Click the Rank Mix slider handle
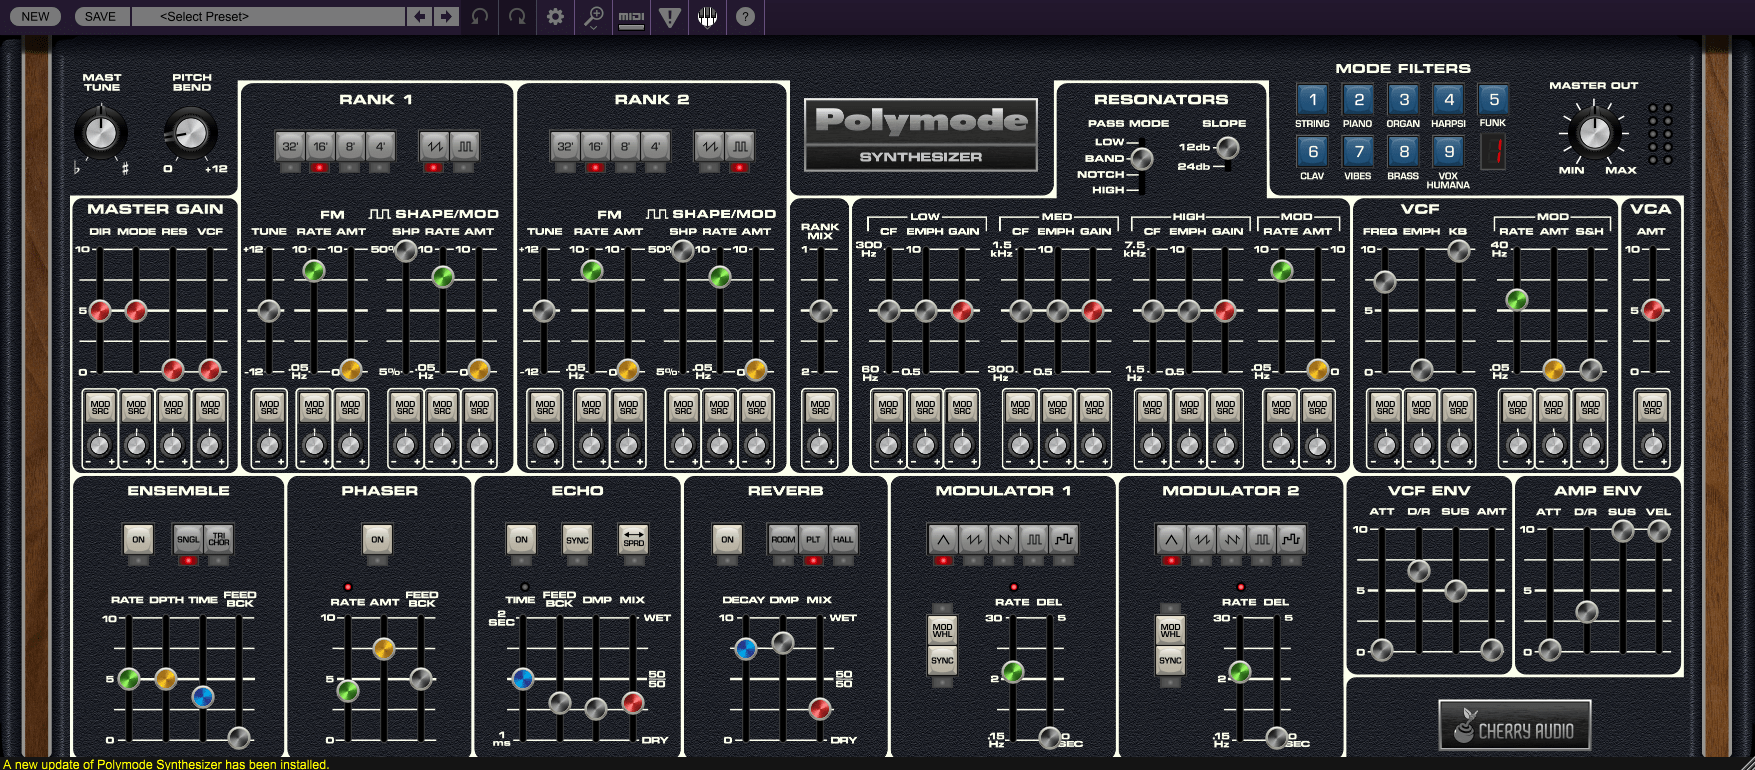The width and height of the screenshot is (1755, 770). coord(820,310)
